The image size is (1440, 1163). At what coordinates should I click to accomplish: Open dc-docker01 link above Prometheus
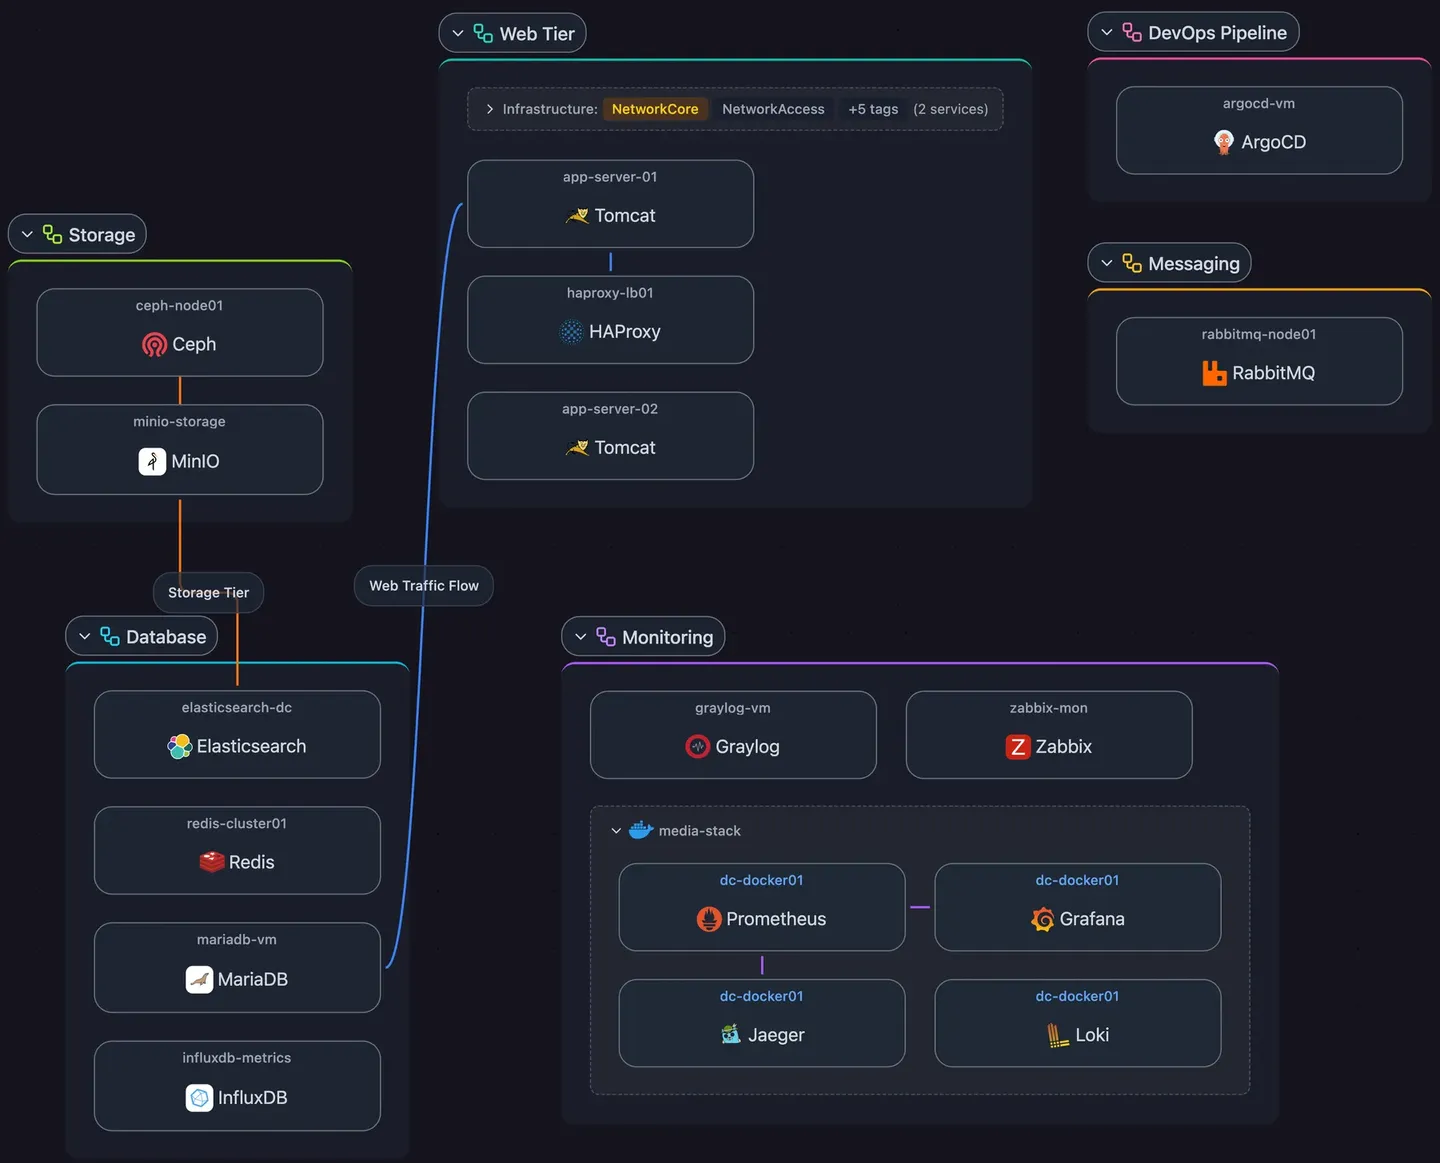tap(762, 881)
